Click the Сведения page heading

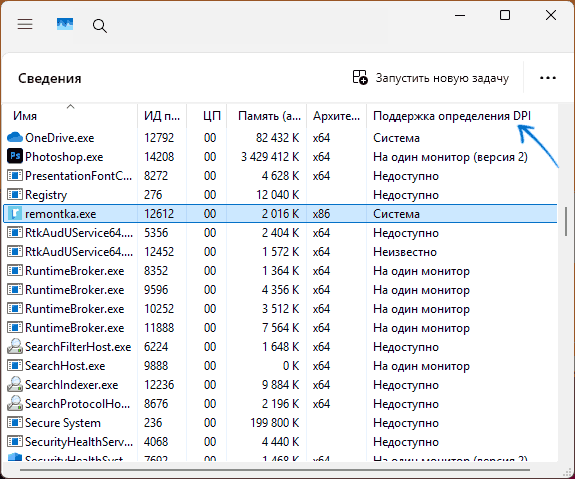click(x=50, y=78)
